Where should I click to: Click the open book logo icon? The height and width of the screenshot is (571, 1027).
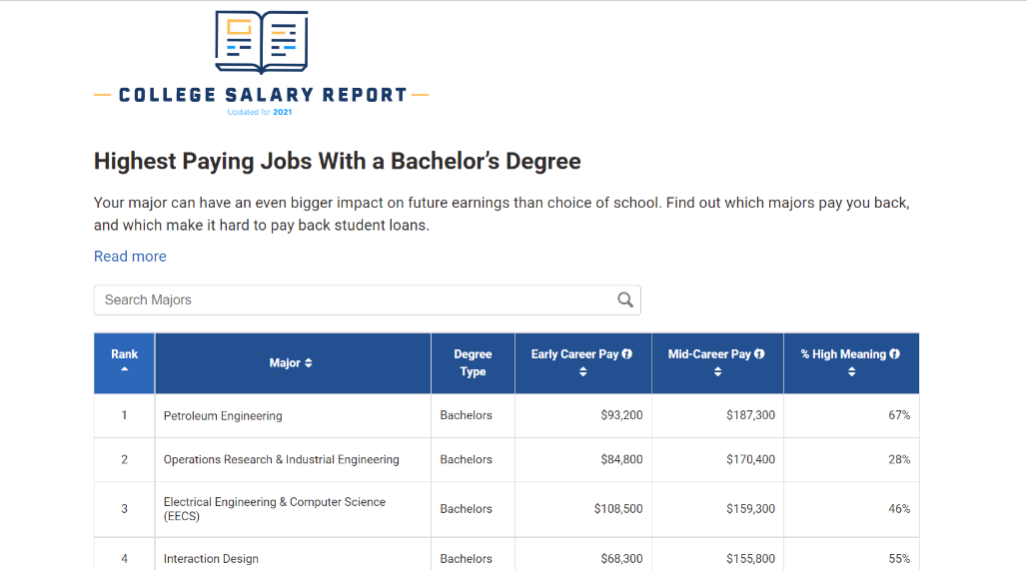click(x=261, y=42)
